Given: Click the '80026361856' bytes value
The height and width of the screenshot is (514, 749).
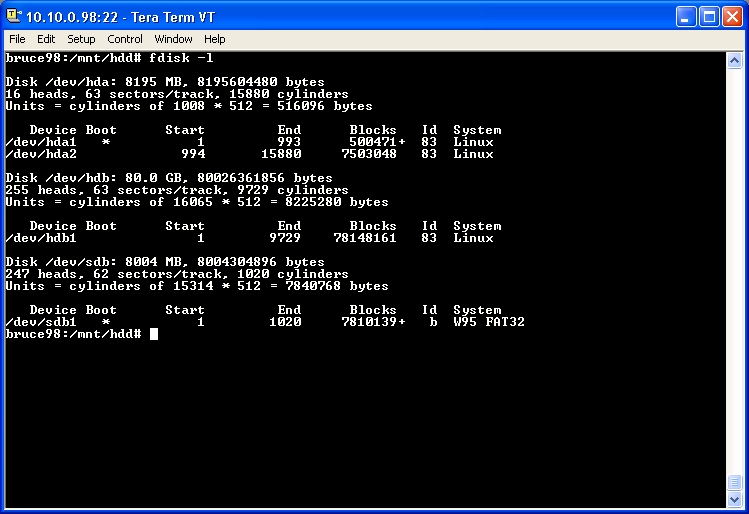Looking at the screenshot, I should [241, 178].
